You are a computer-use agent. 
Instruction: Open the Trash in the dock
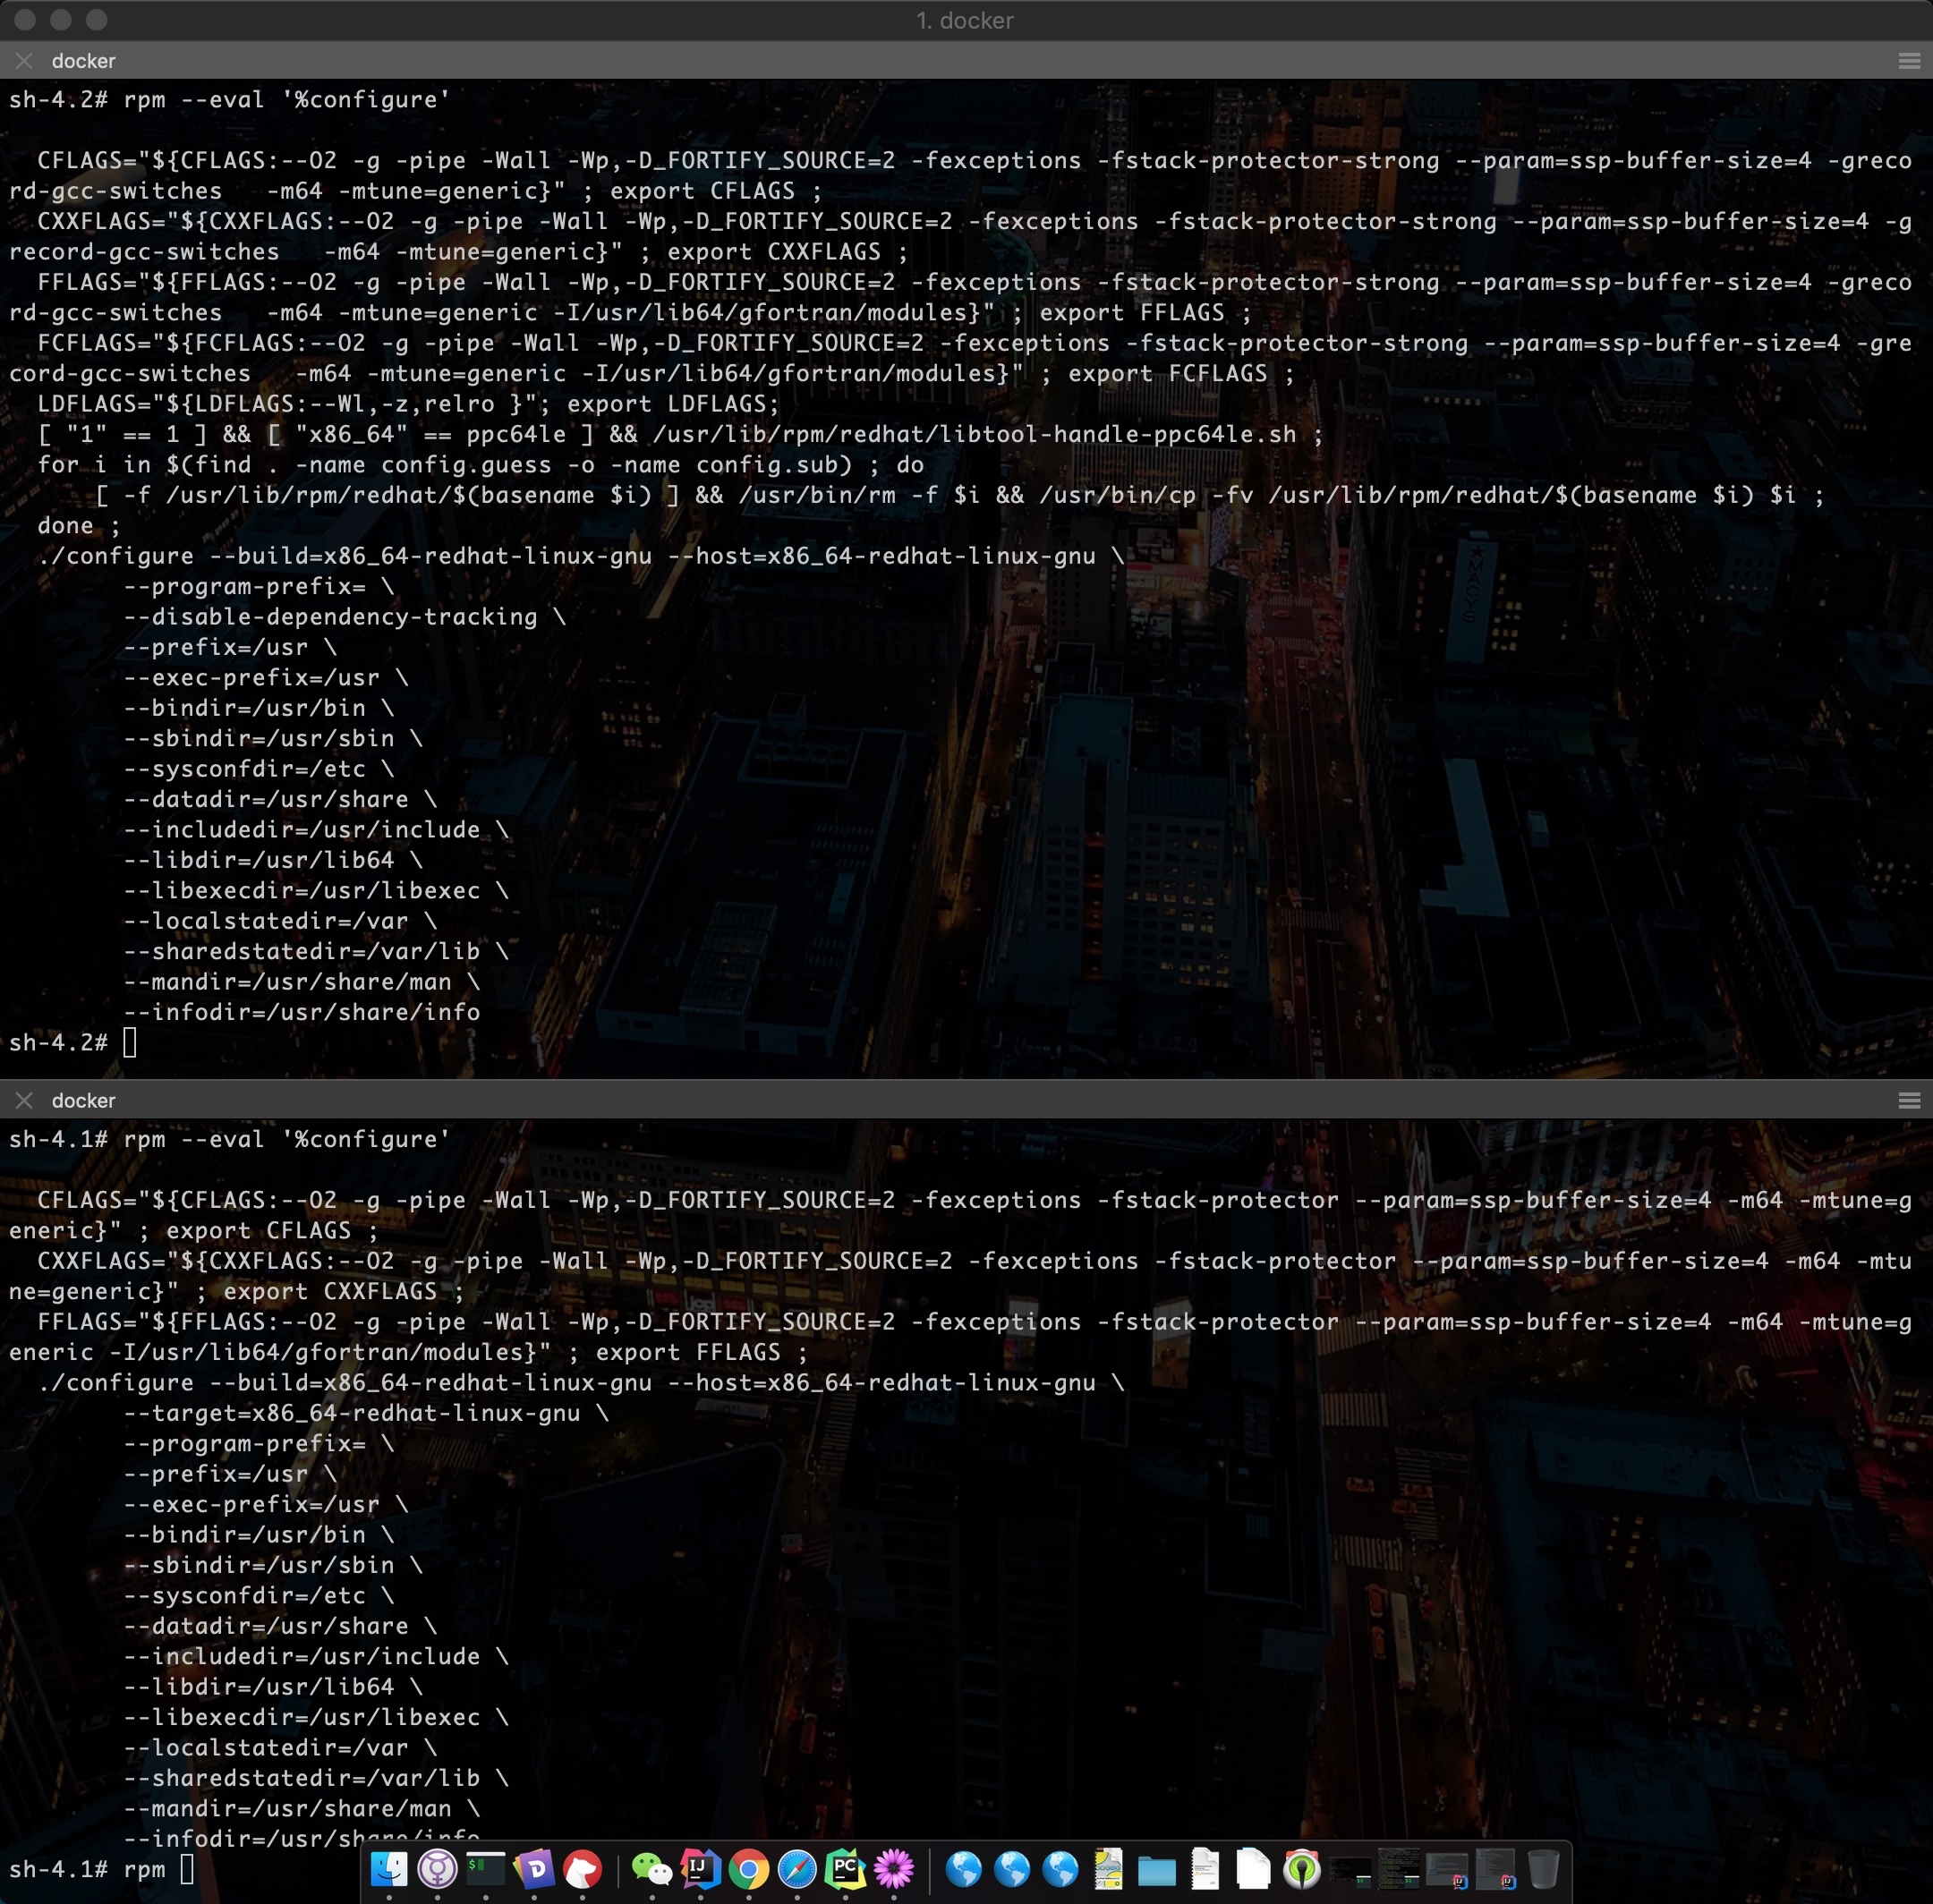click(1543, 1868)
